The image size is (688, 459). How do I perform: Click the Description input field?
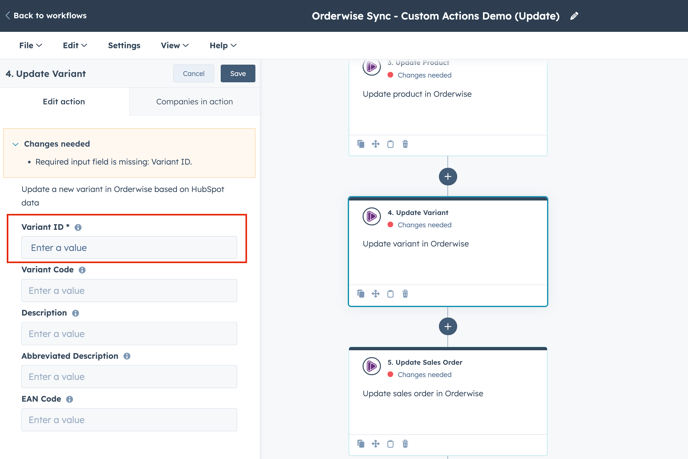click(x=129, y=333)
